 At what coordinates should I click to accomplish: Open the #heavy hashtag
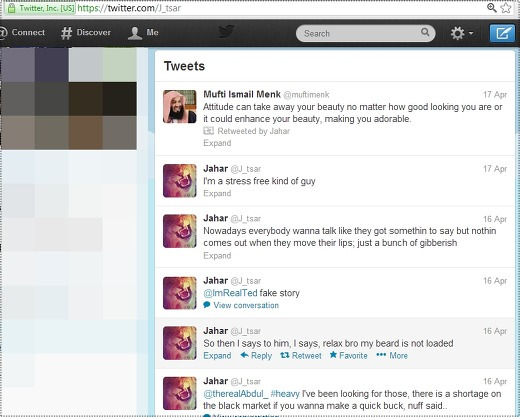point(285,394)
